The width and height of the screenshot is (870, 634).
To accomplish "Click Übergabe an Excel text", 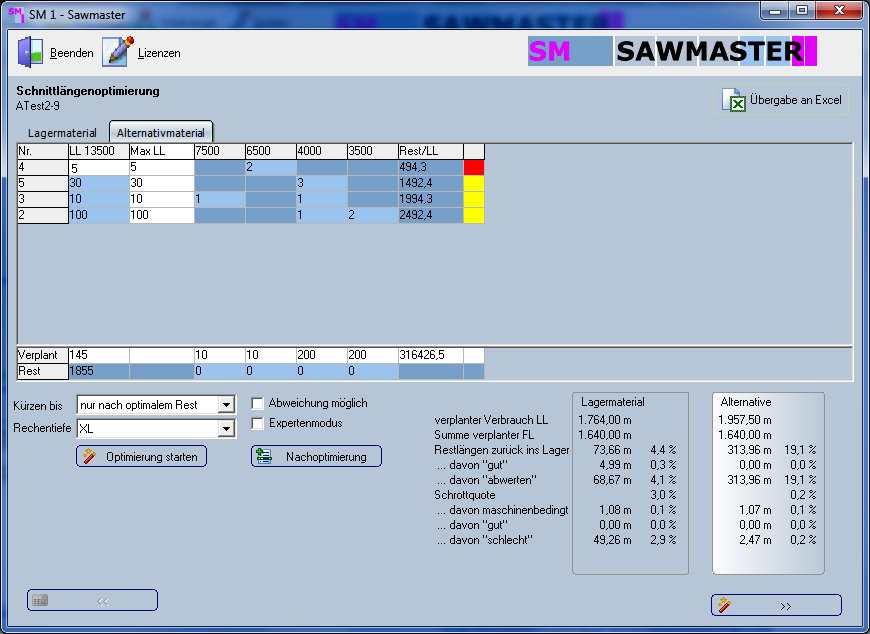I will [796, 100].
